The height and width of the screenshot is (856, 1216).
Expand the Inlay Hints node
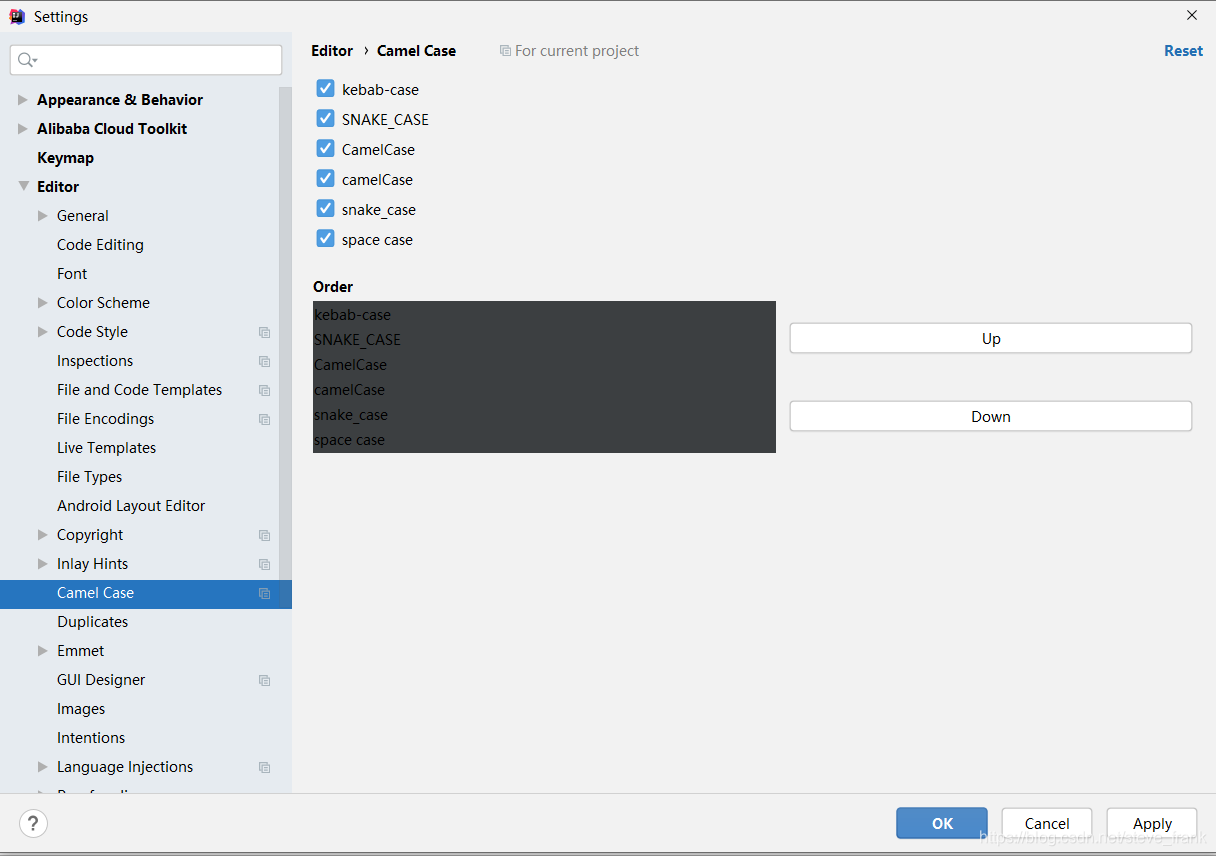(43, 564)
